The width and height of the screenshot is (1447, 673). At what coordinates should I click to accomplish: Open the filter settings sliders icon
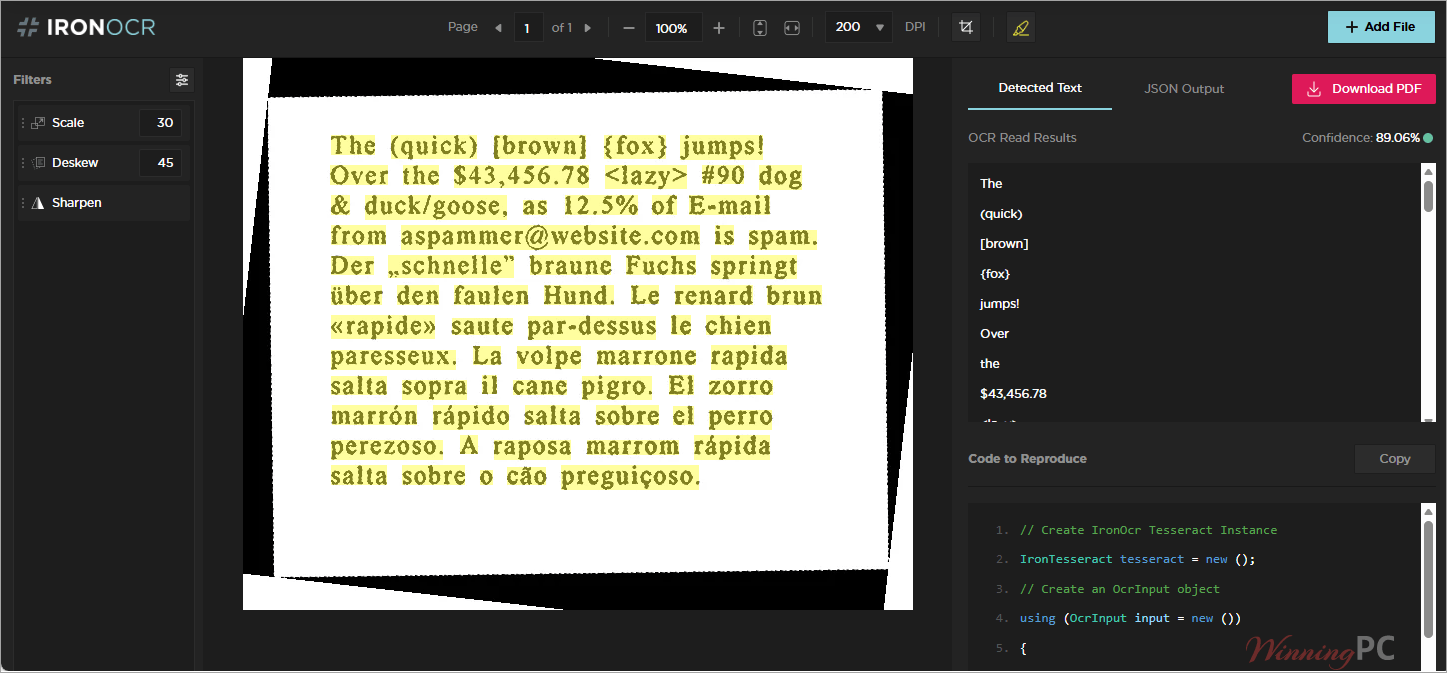[x=181, y=80]
